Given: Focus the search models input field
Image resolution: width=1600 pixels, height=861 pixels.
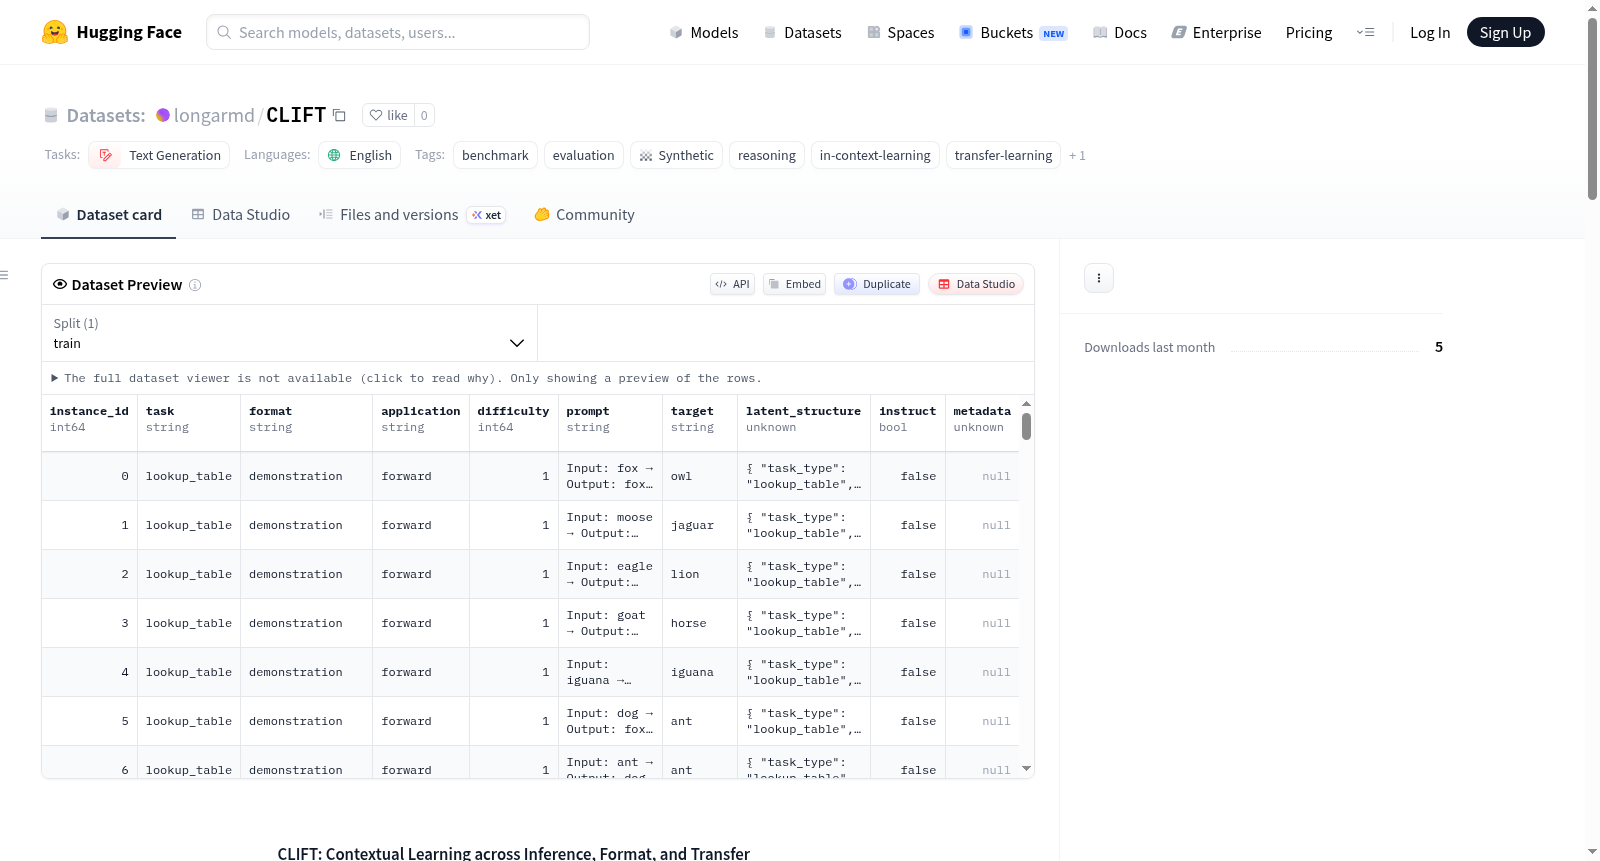Looking at the screenshot, I should [398, 32].
